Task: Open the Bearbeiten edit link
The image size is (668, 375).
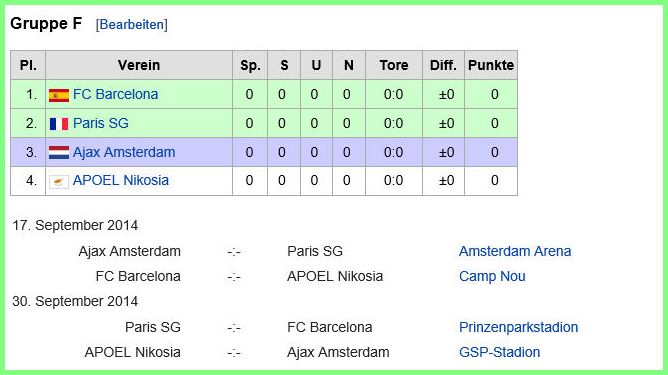Action: click(132, 25)
